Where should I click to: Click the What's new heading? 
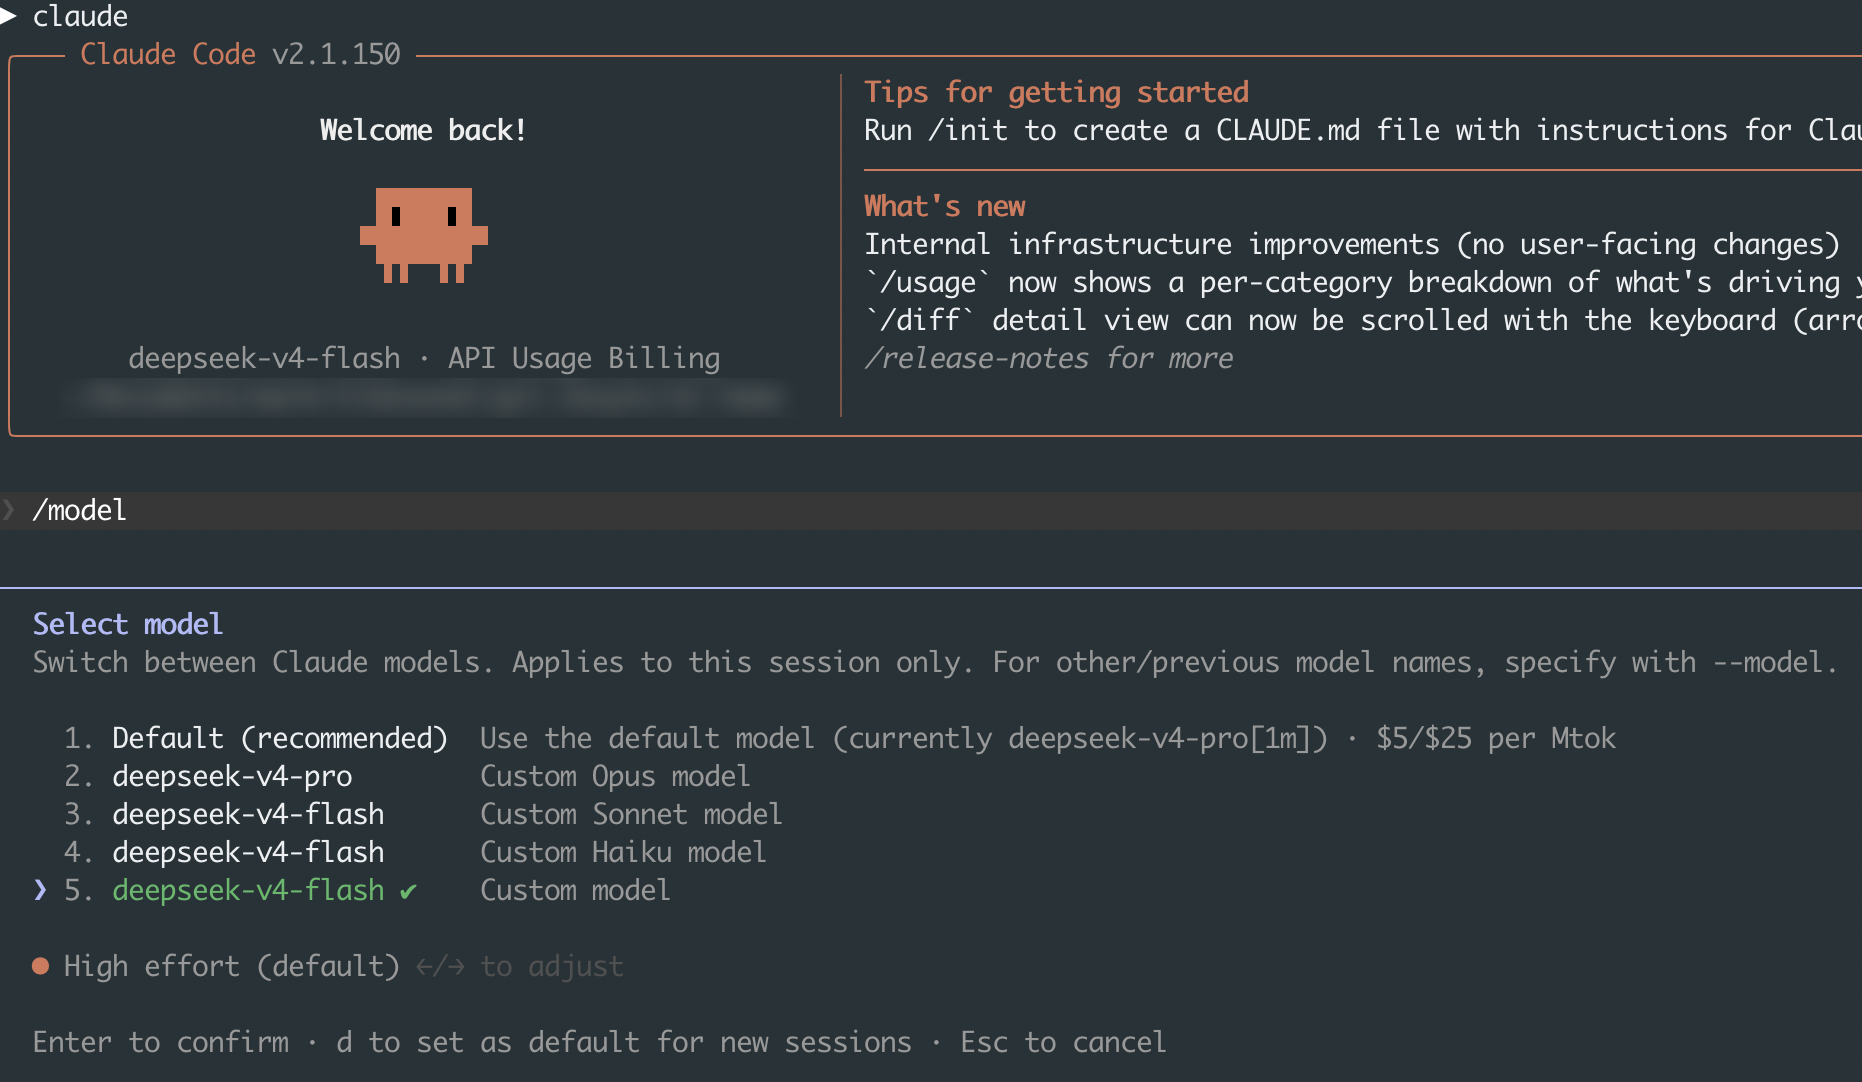pos(945,206)
